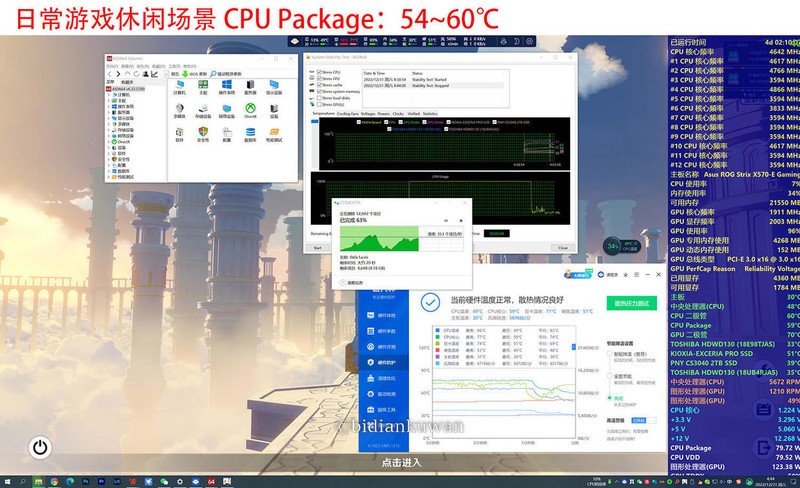The width and height of the screenshot is (800, 488).
Task: Click green cooling stress test button
Action: 632,303
